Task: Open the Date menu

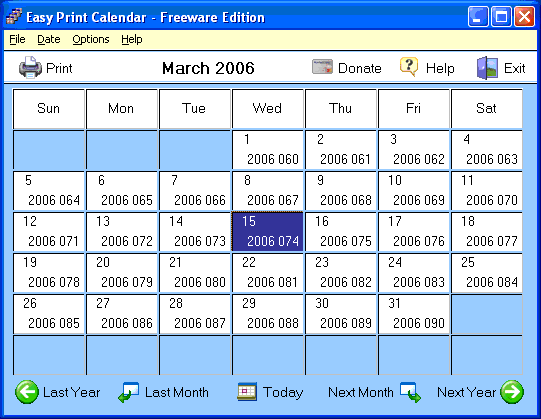Action: point(49,39)
